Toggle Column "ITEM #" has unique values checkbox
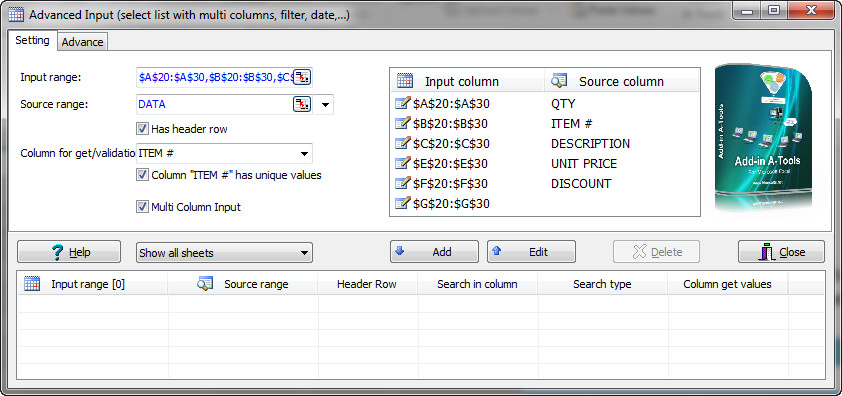The width and height of the screenshot is (842, 396). (x=142, y=175)
